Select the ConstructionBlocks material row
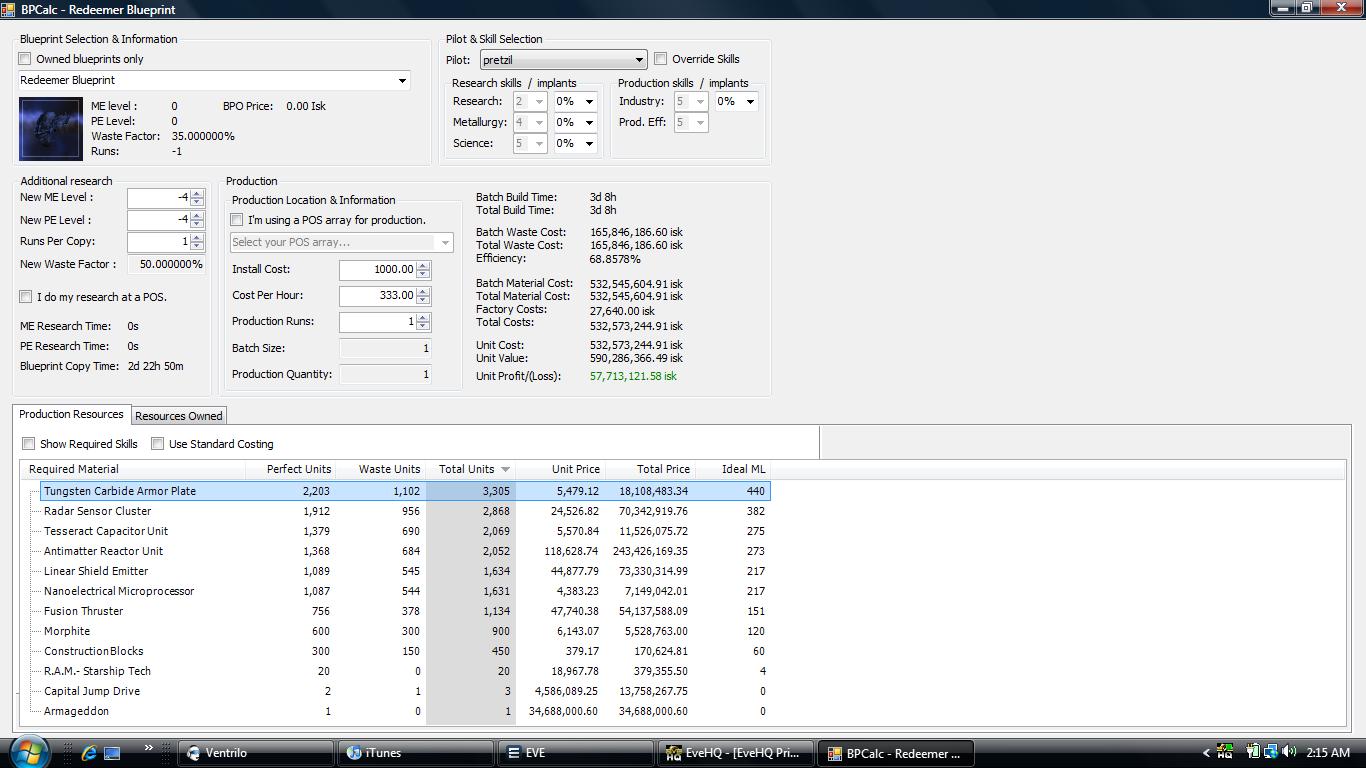The image size is (1366, 768). tap(405, 651)
